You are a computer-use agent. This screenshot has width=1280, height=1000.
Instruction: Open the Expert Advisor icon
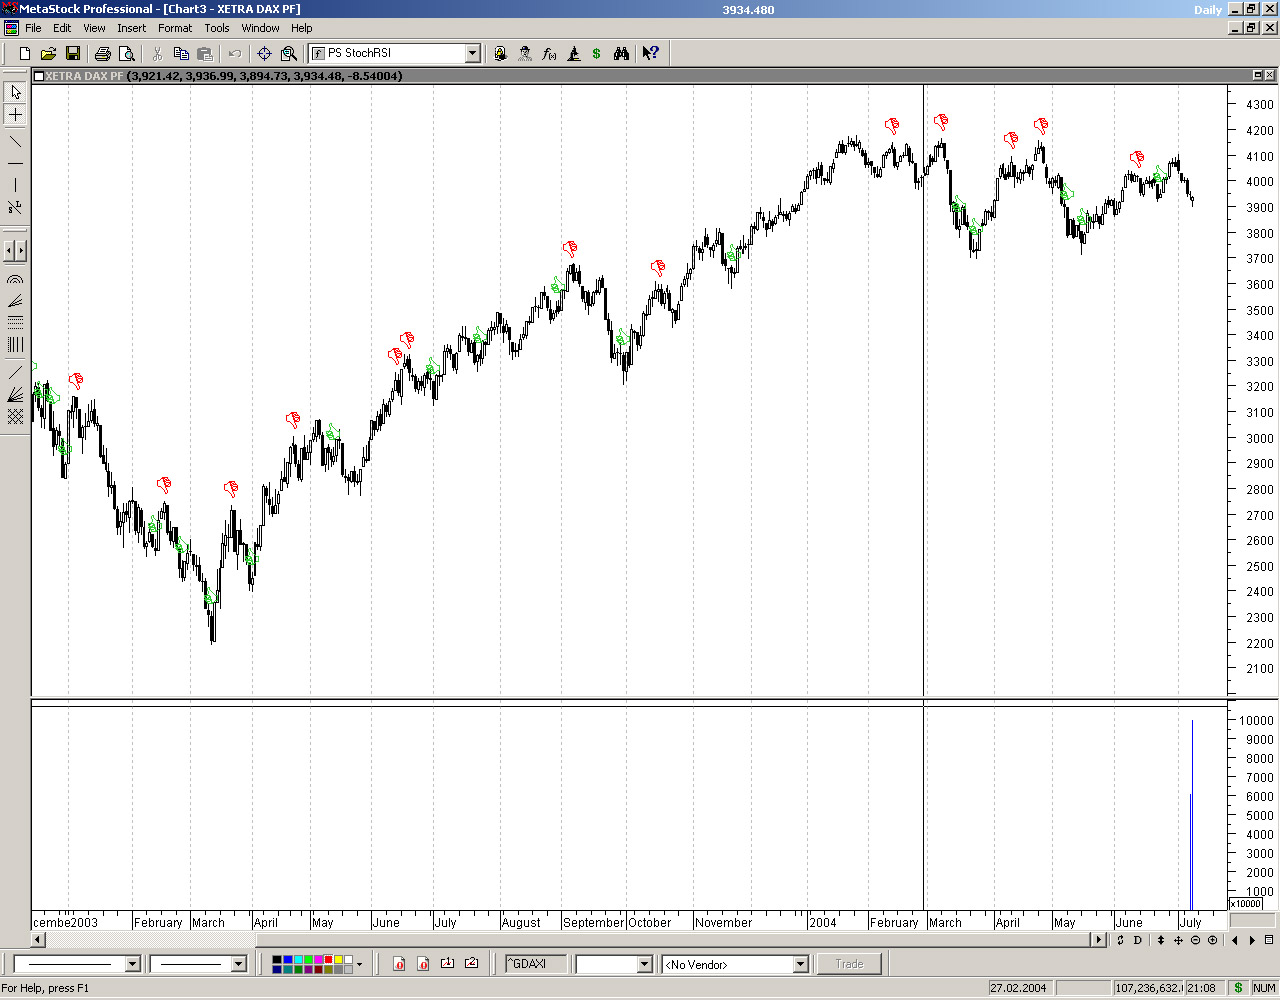[x=500, y=53]
